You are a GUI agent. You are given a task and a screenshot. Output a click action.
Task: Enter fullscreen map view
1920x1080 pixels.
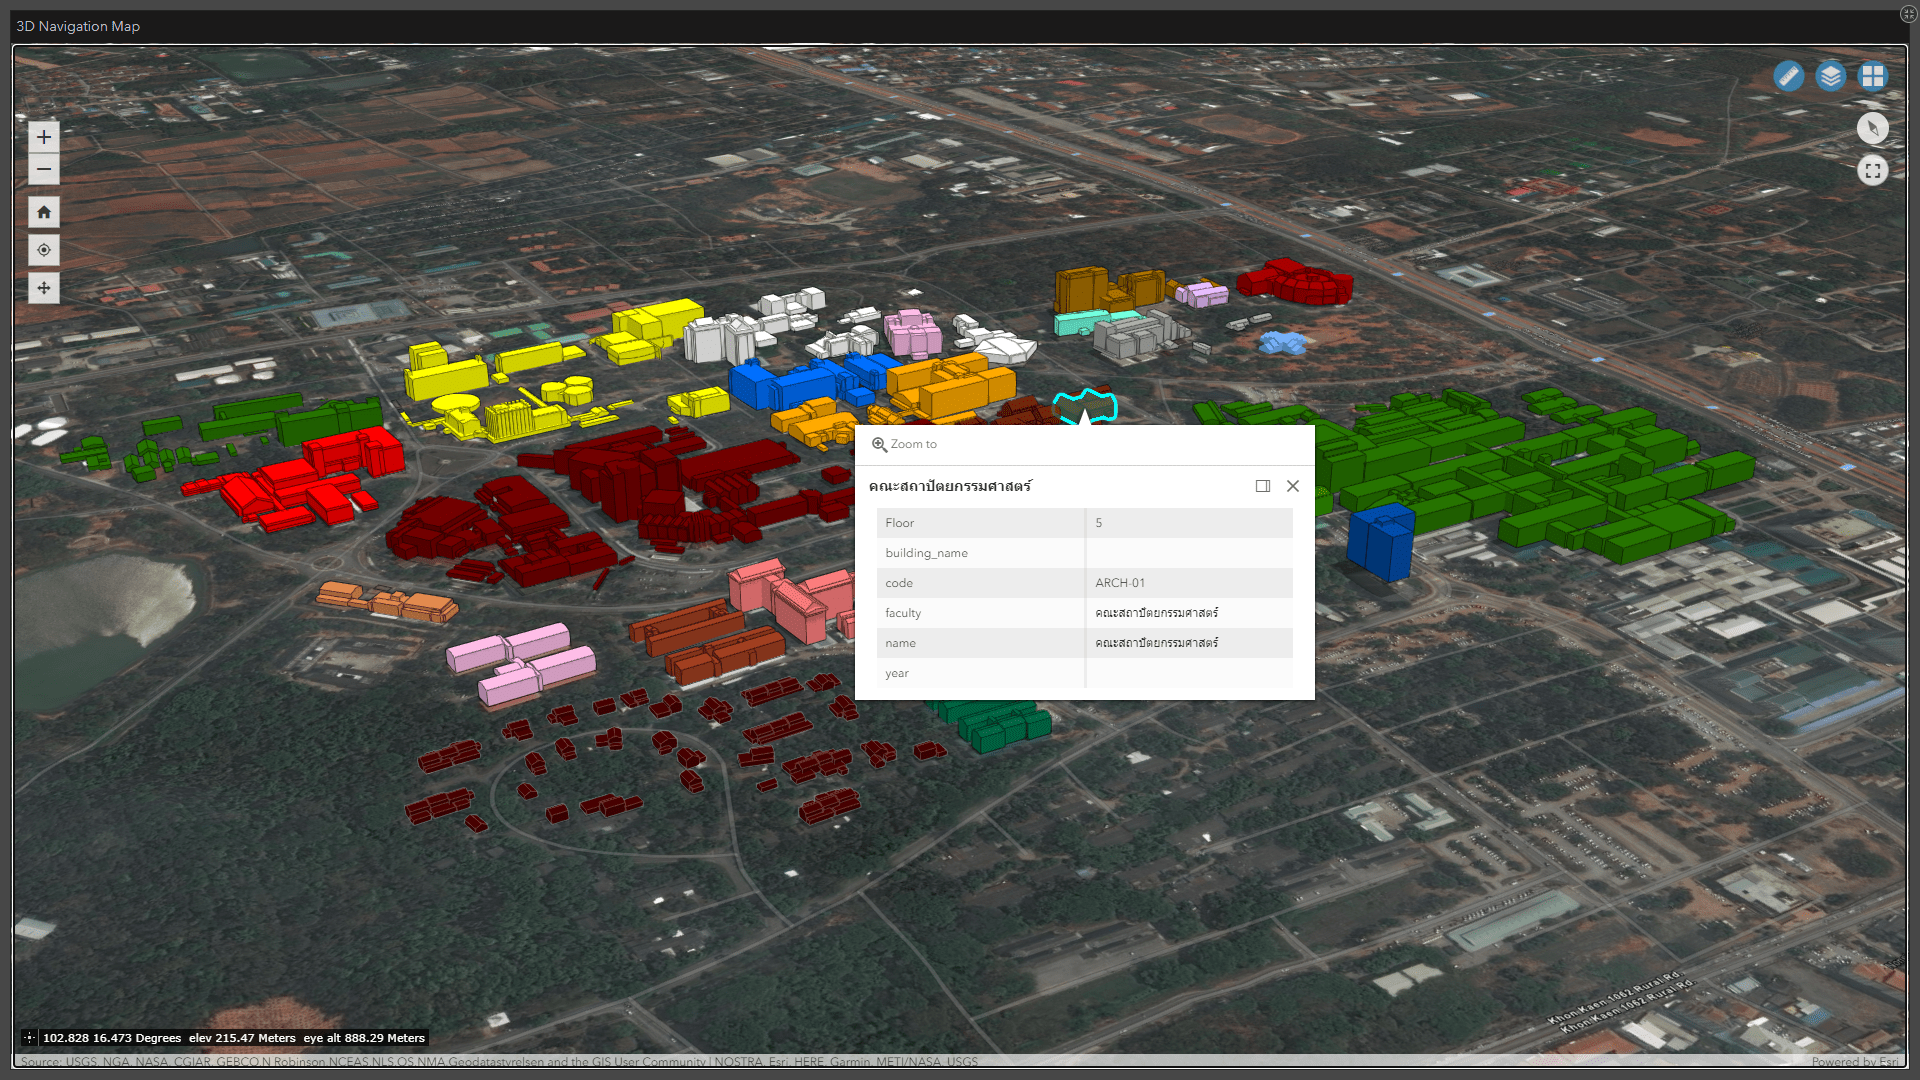(1872, 171)
